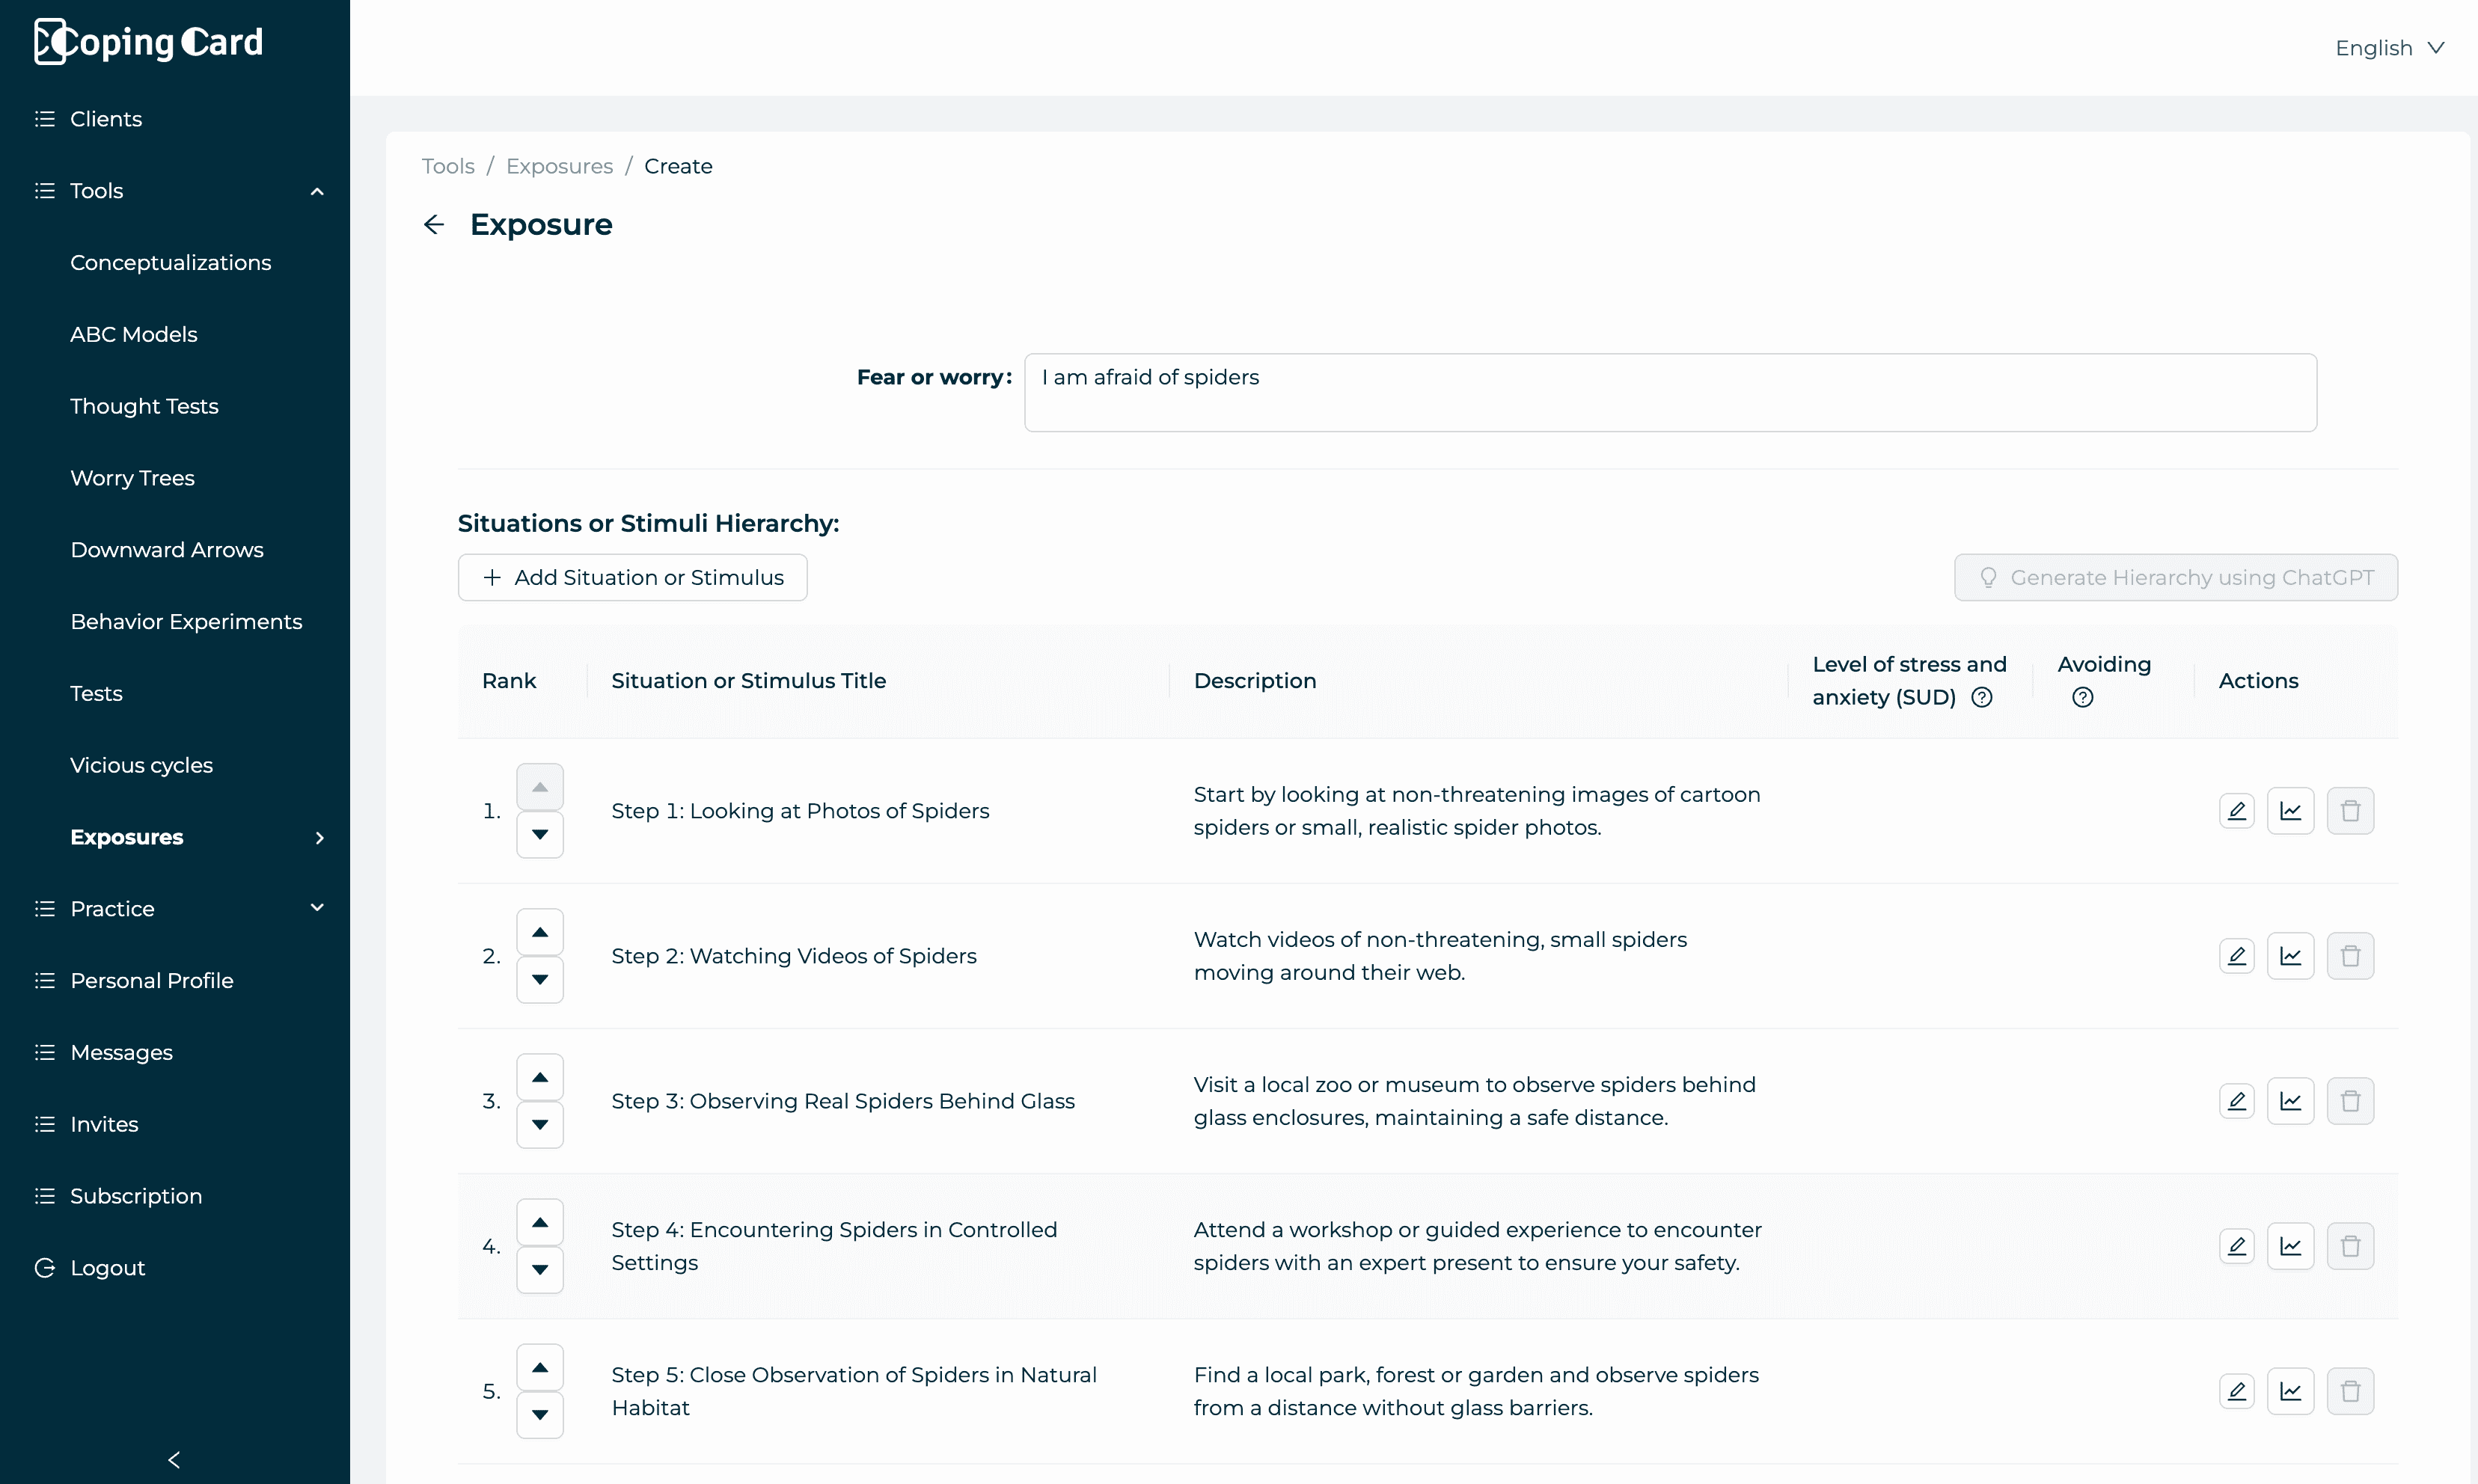This screenshot has width=2478, height=1484.
Task: Collapse sidebar with bottom left chevron
Action: 174,1460
